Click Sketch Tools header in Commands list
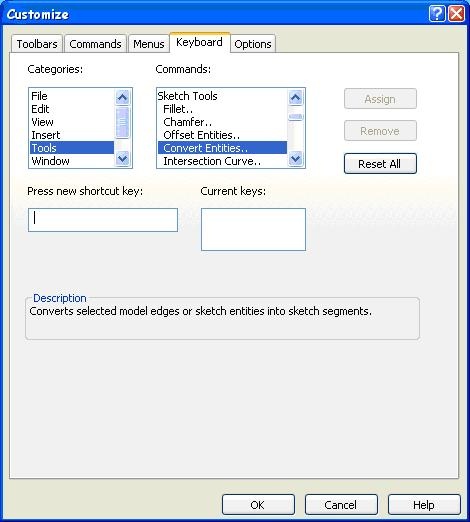 click(222, 96)
